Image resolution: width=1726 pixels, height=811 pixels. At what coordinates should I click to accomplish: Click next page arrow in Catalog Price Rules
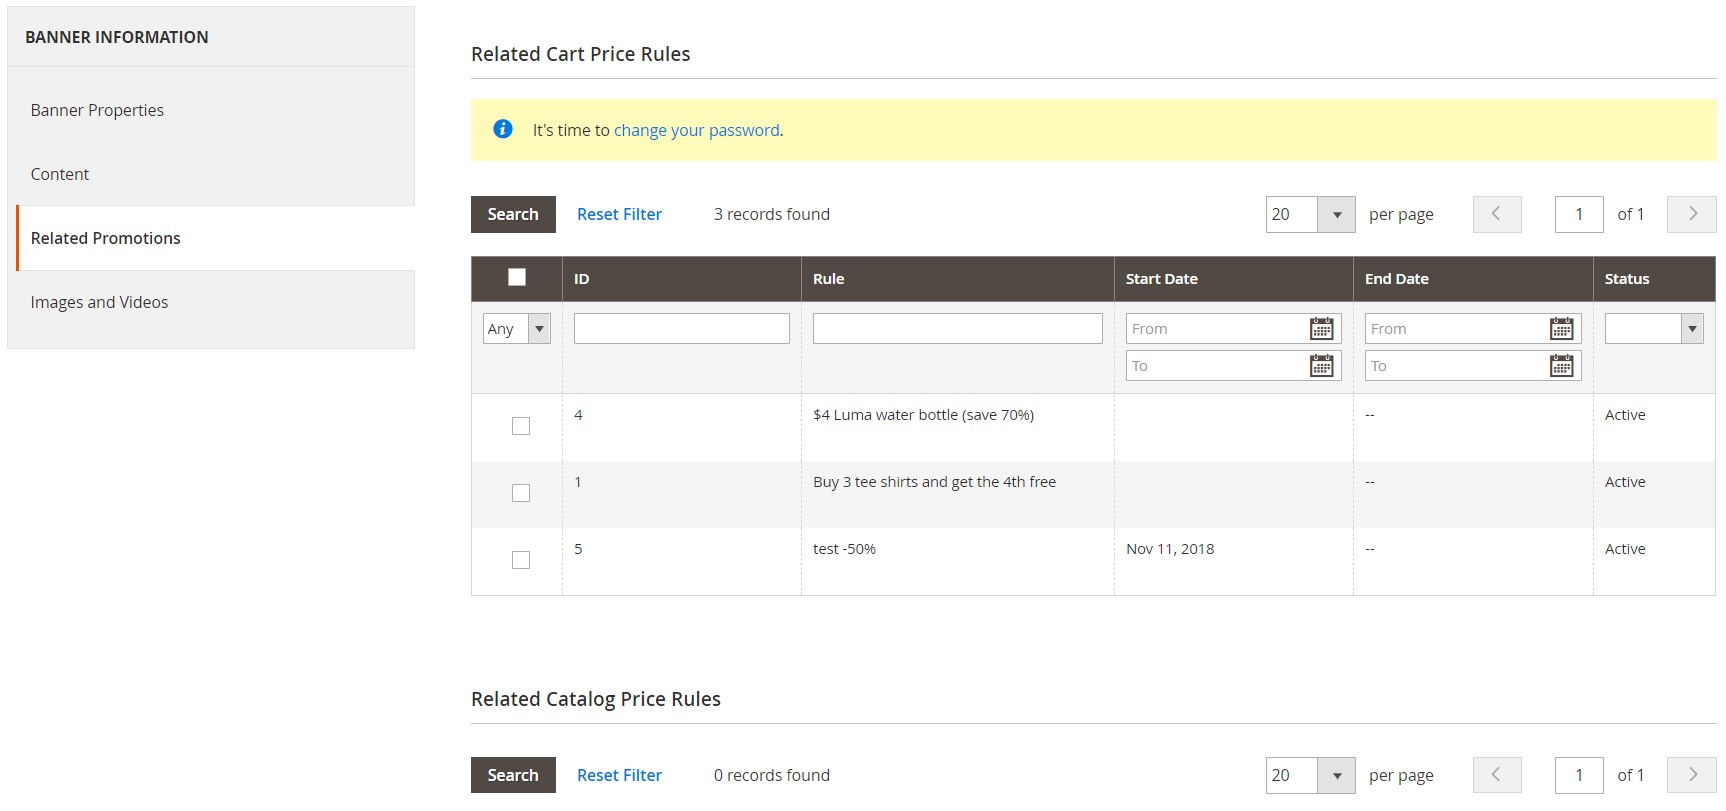tap(1691, 775)
